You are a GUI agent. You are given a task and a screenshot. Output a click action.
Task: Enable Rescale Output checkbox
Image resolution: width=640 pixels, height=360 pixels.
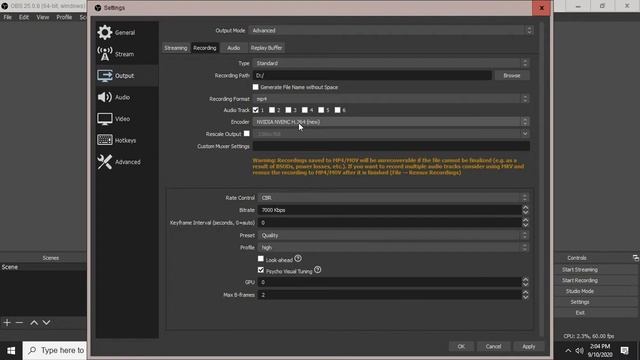(x=247, y=133)
